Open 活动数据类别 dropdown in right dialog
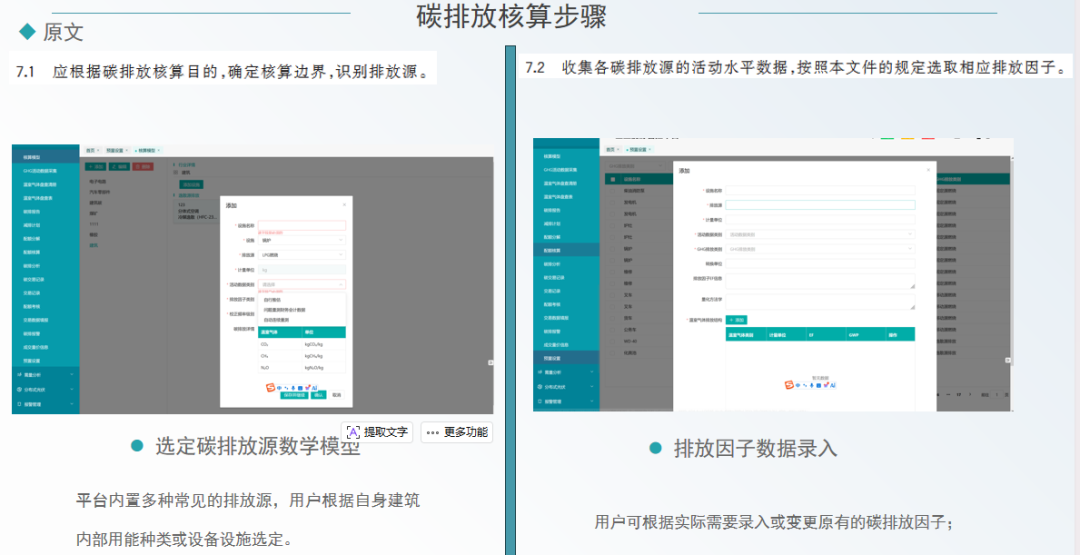Viewport: 1080px width, 555px height. tap(820, 235)
